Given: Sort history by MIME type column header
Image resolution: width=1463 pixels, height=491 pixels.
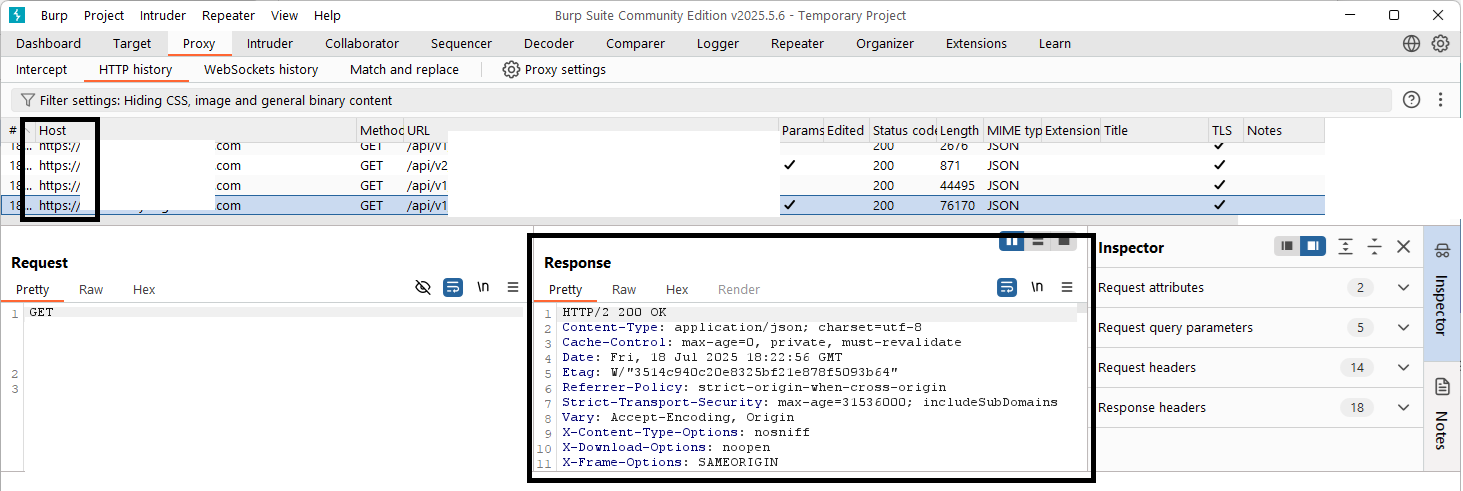Looking at the screenshot, I should point(1013,130).
